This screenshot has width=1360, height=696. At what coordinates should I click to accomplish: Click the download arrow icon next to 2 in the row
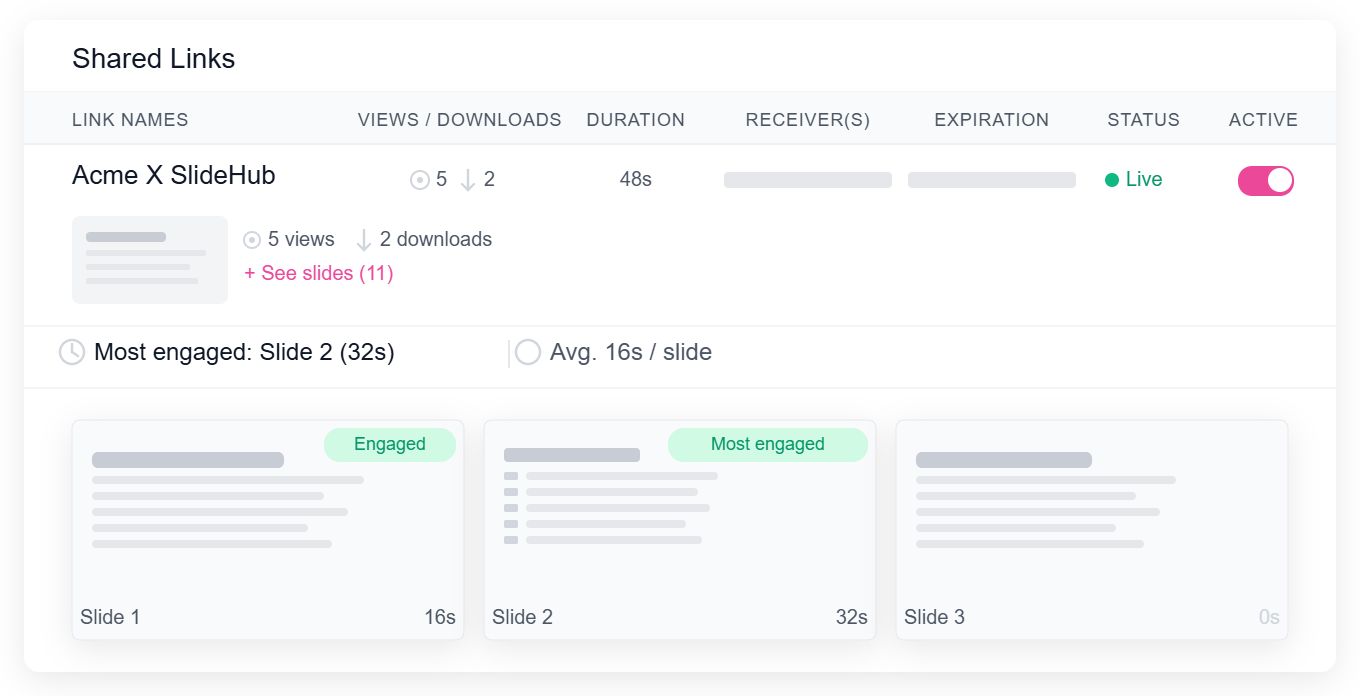[468, 180]
